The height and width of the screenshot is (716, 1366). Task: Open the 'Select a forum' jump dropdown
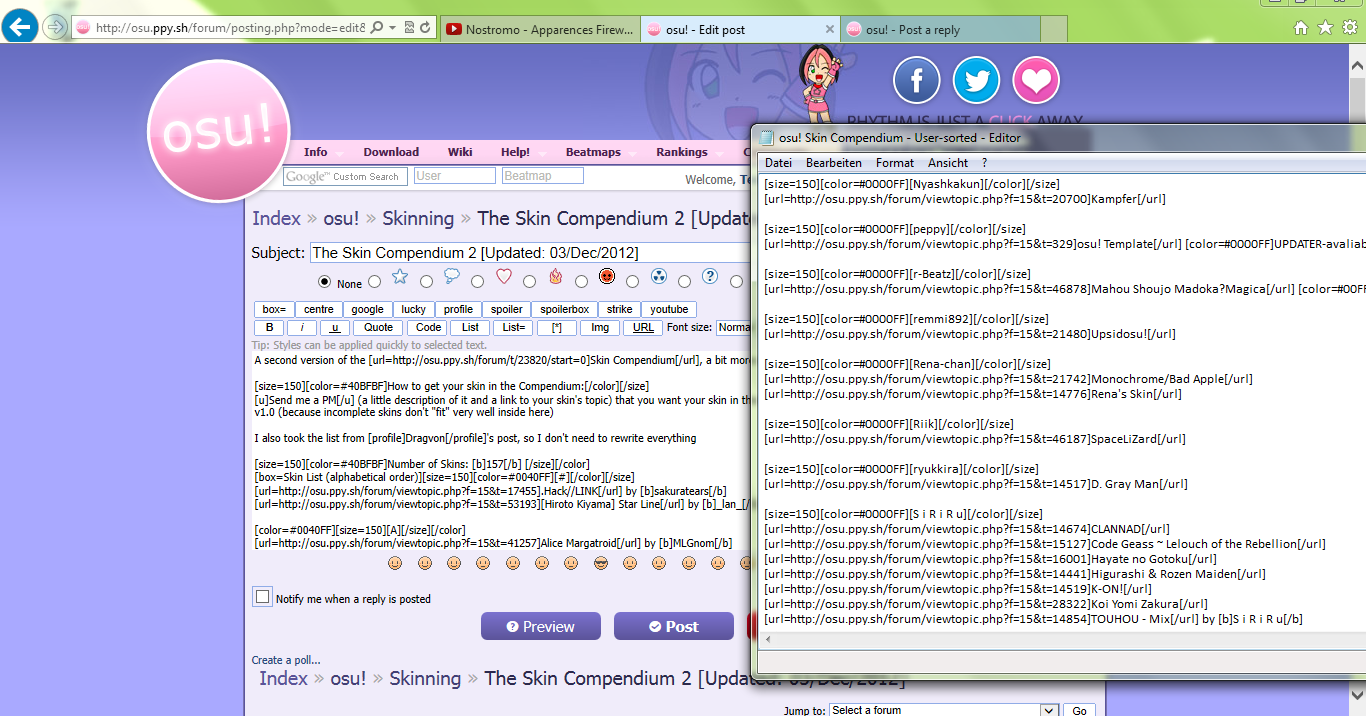click(x=943, y=710)
